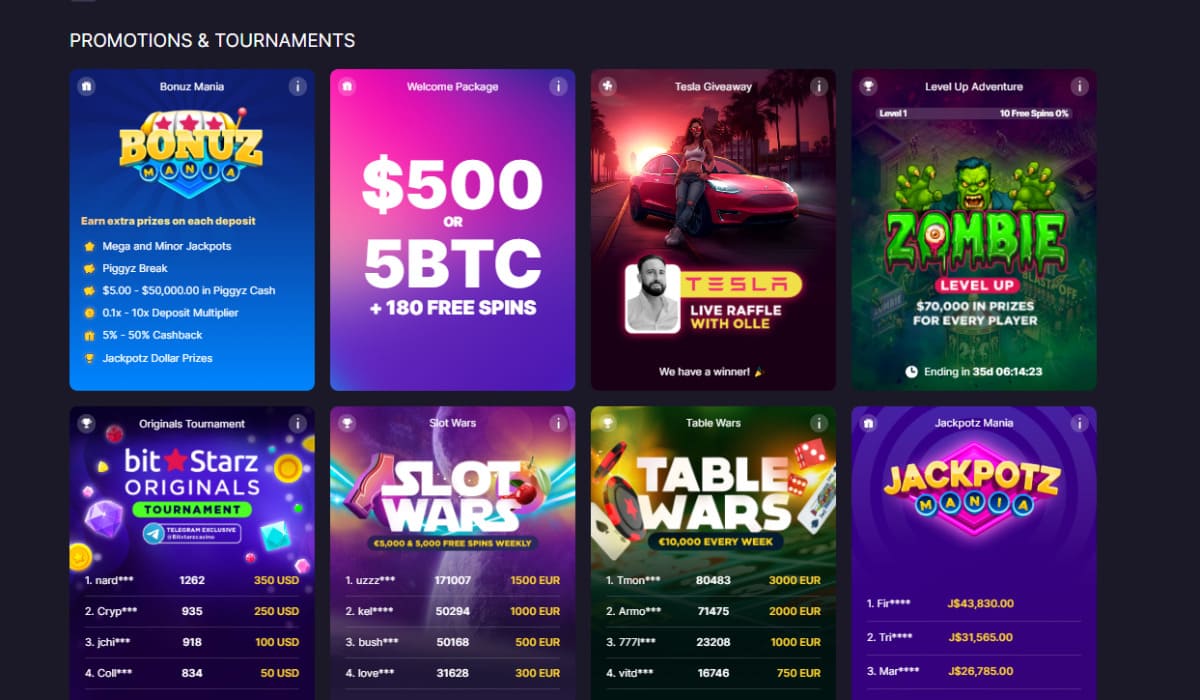Open info icon on Bonuz Mania card
The height and width of the screenshot is (700, 1200).
pyautogui.click(x=297, y=86)
